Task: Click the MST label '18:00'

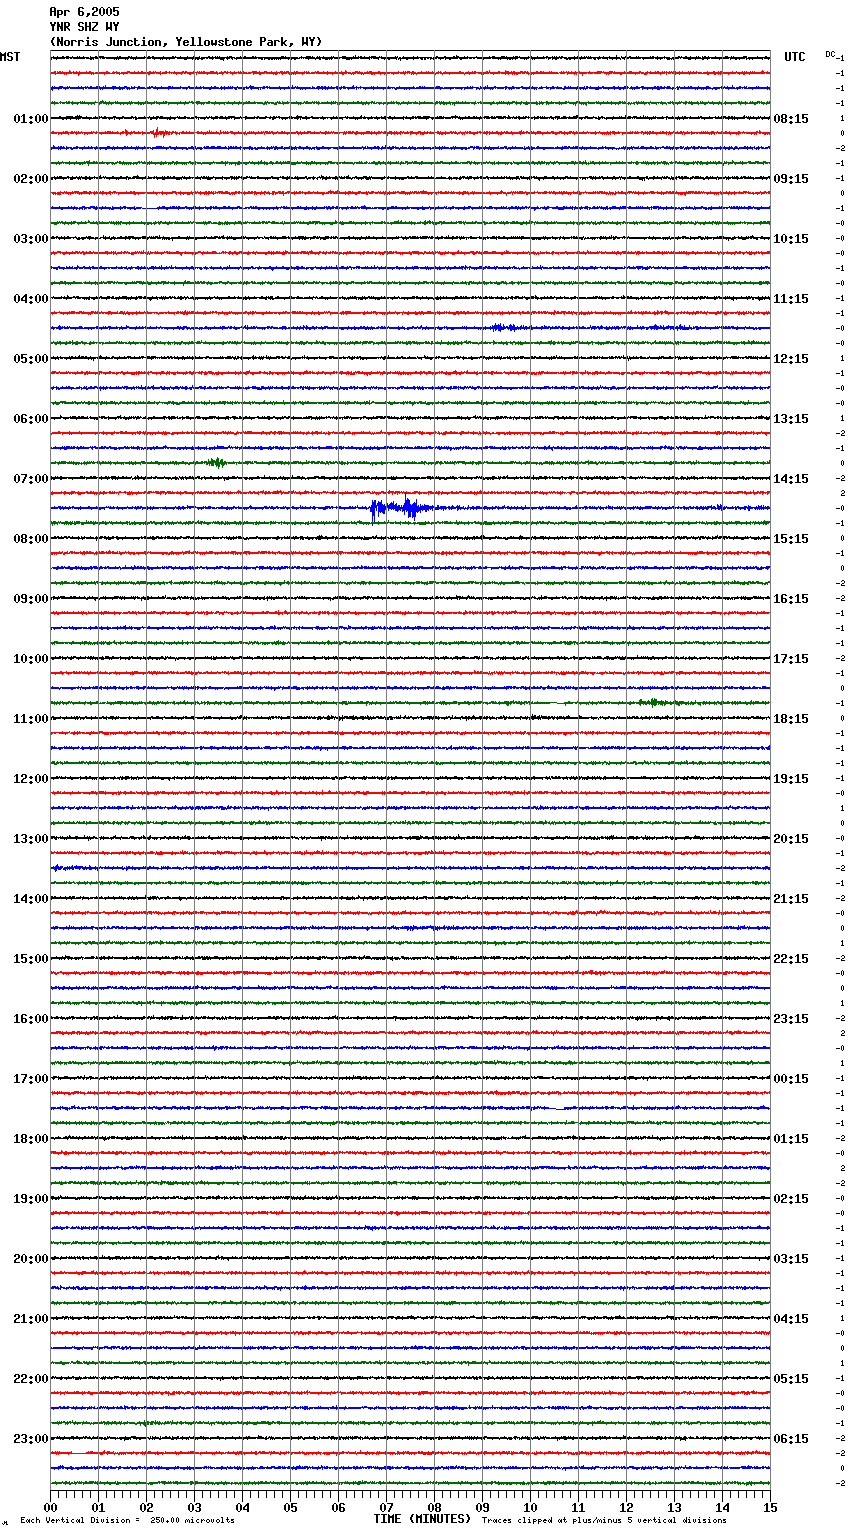Action: 31,1139
